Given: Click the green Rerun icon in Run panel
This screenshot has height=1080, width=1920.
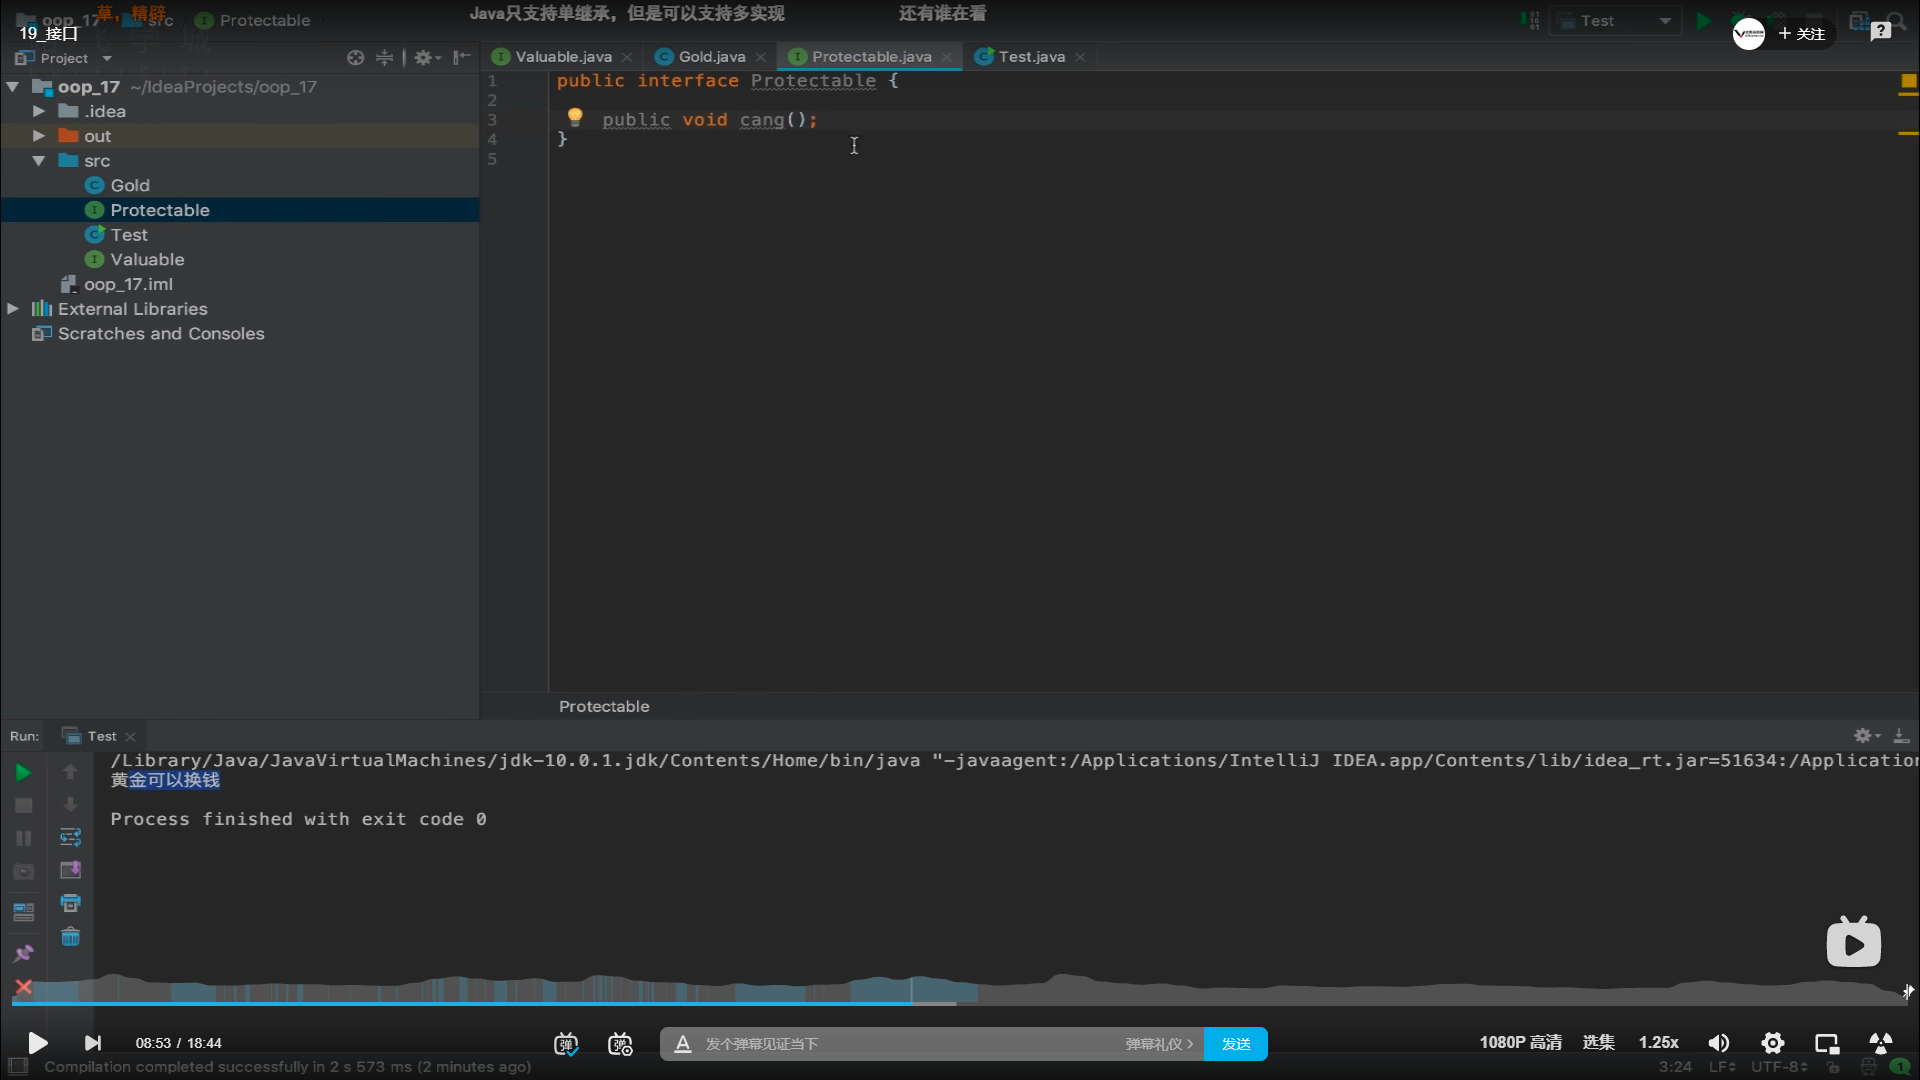Looking at the screenshot, I should (x=23, y=772).
